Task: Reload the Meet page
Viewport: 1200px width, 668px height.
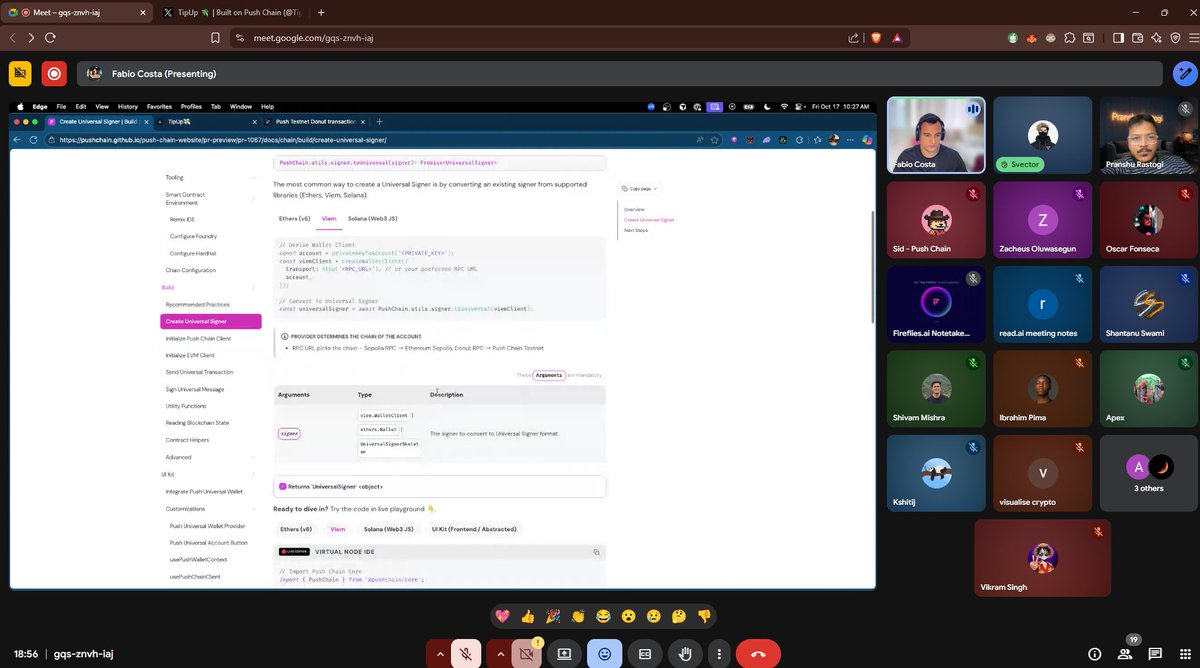Action: 50,37
